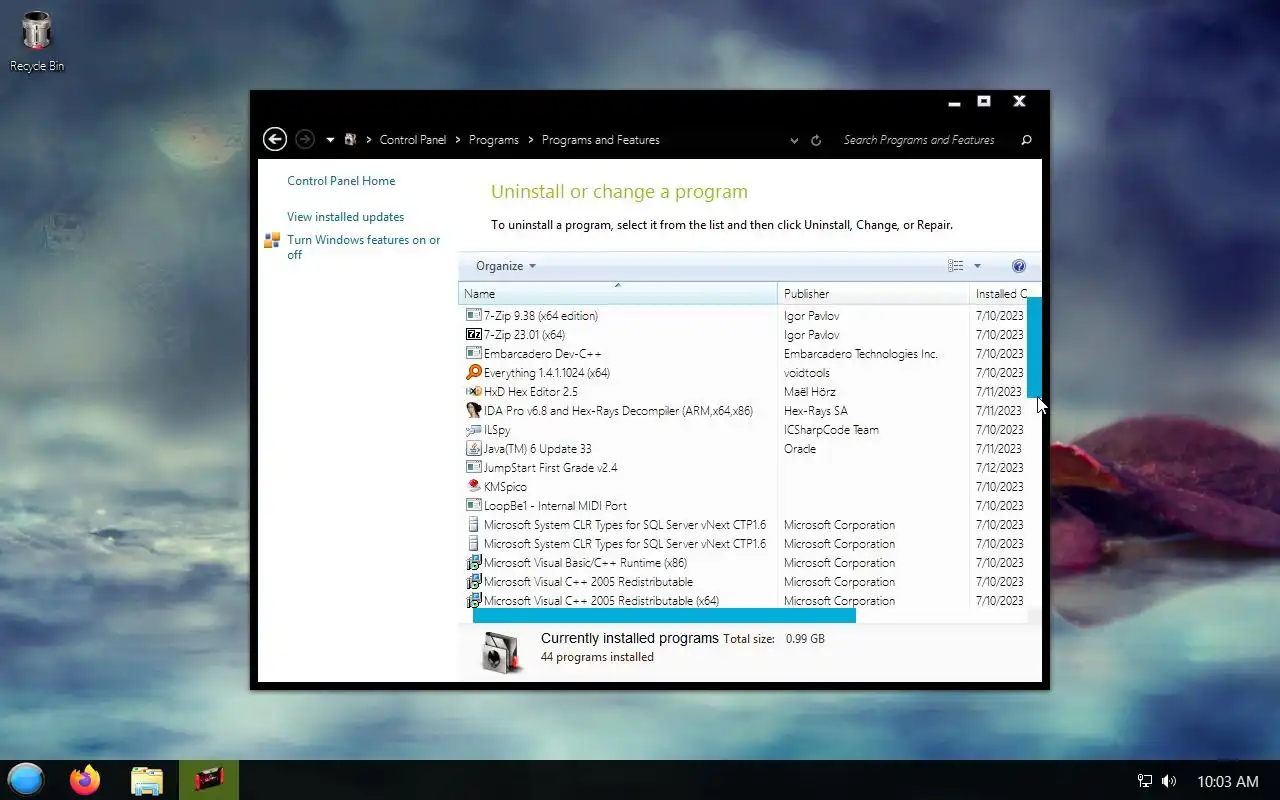Image resolution: width=1280 pixels, height=800 pixels.
Task: Open the Recycle Bin desktop icon
Action: click(36, 41)
